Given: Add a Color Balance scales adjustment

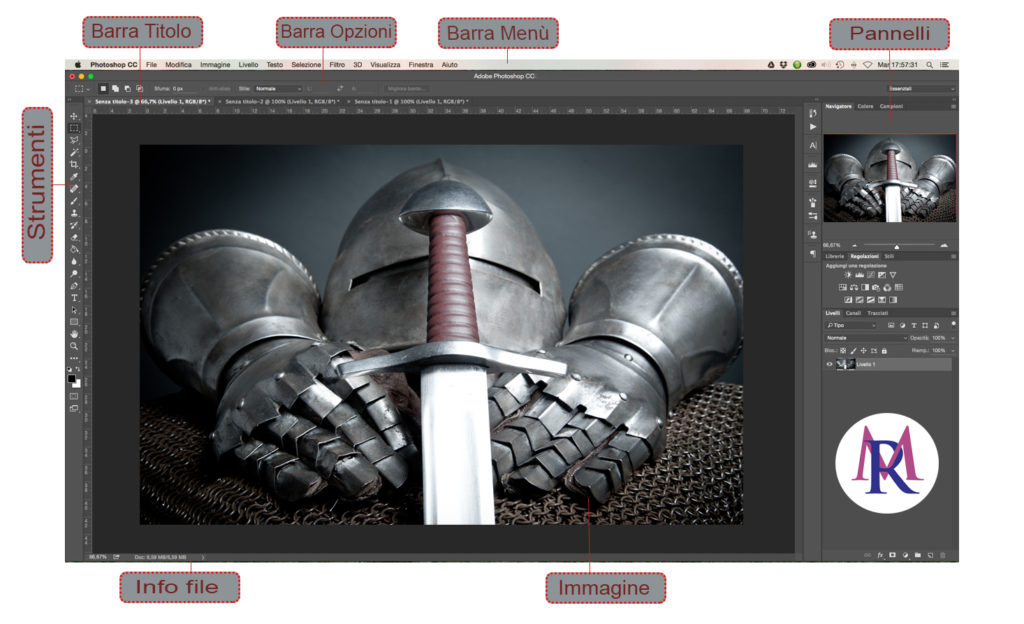Looking at the screenshot, I should 854,287.
